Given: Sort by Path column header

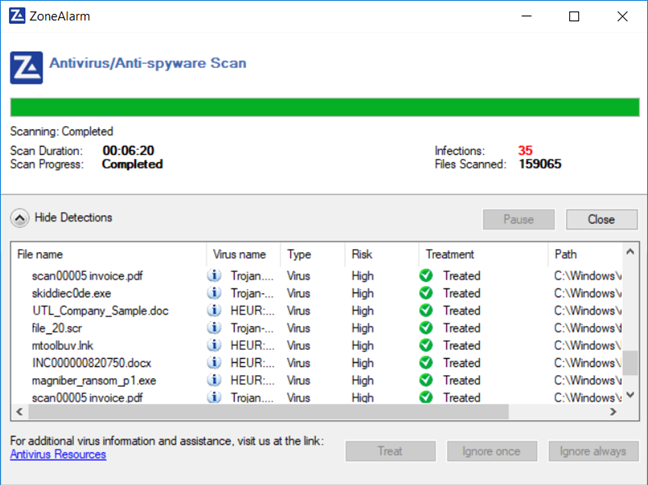Looking at the screenshot, I should pyautogui.click(x=585, y=254).
